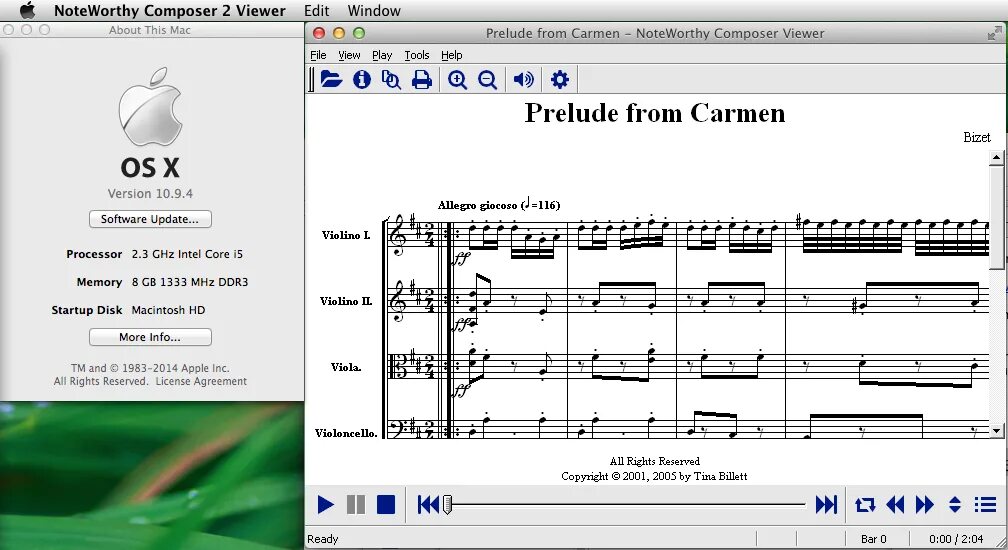Click the up/down transpose stepper arrows
This screenshot has height=550, width=1008.
pos(955,504)
